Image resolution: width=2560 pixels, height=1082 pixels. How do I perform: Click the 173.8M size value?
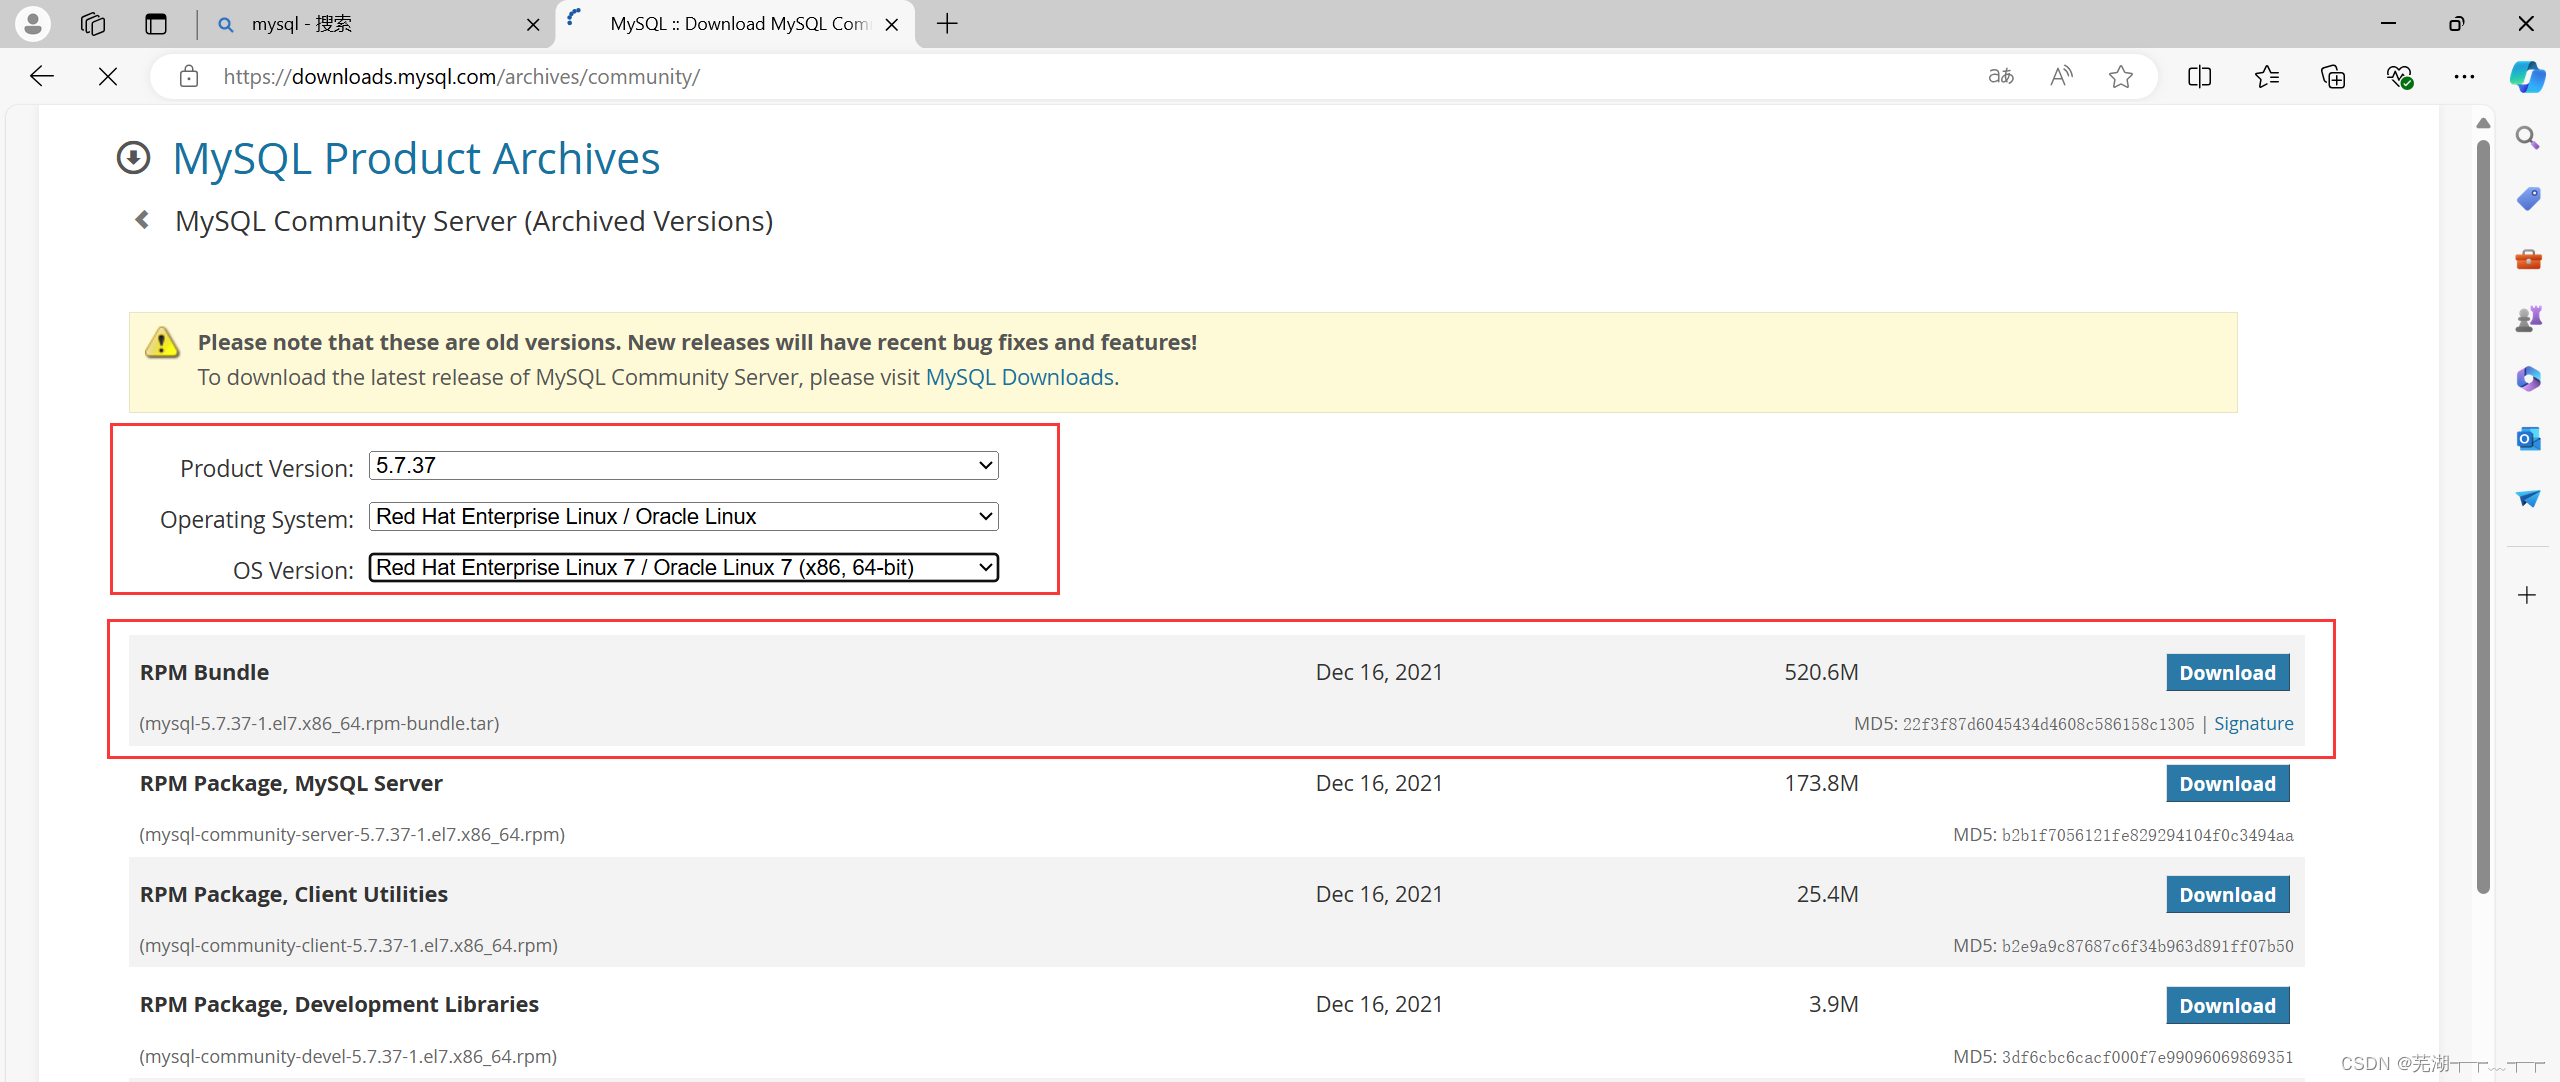[x=1821, y=783]
